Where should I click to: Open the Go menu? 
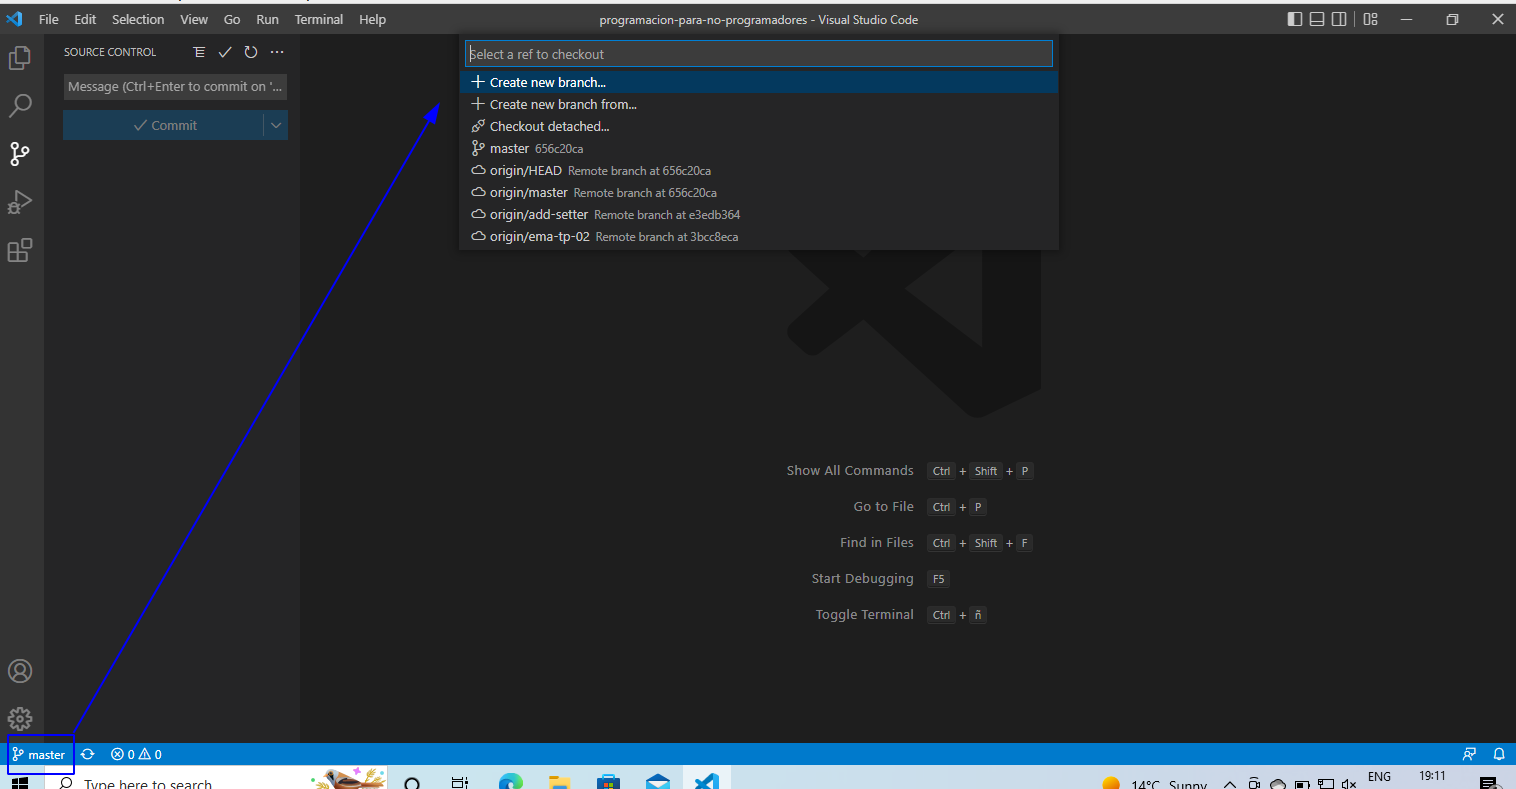[232, 19]
